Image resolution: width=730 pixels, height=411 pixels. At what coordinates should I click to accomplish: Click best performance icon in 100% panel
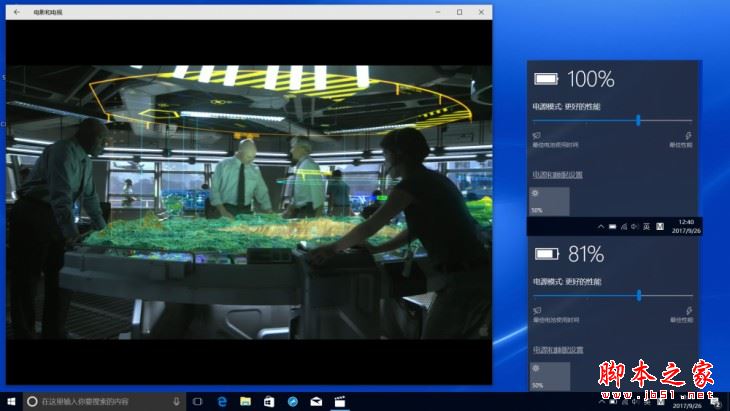[688, 135]
